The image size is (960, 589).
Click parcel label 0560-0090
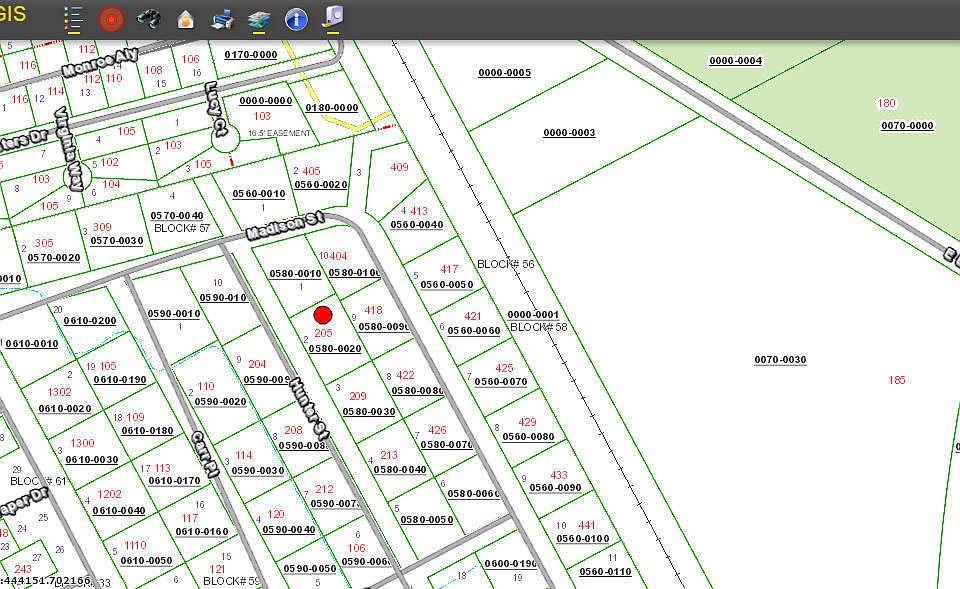point(555,488)
